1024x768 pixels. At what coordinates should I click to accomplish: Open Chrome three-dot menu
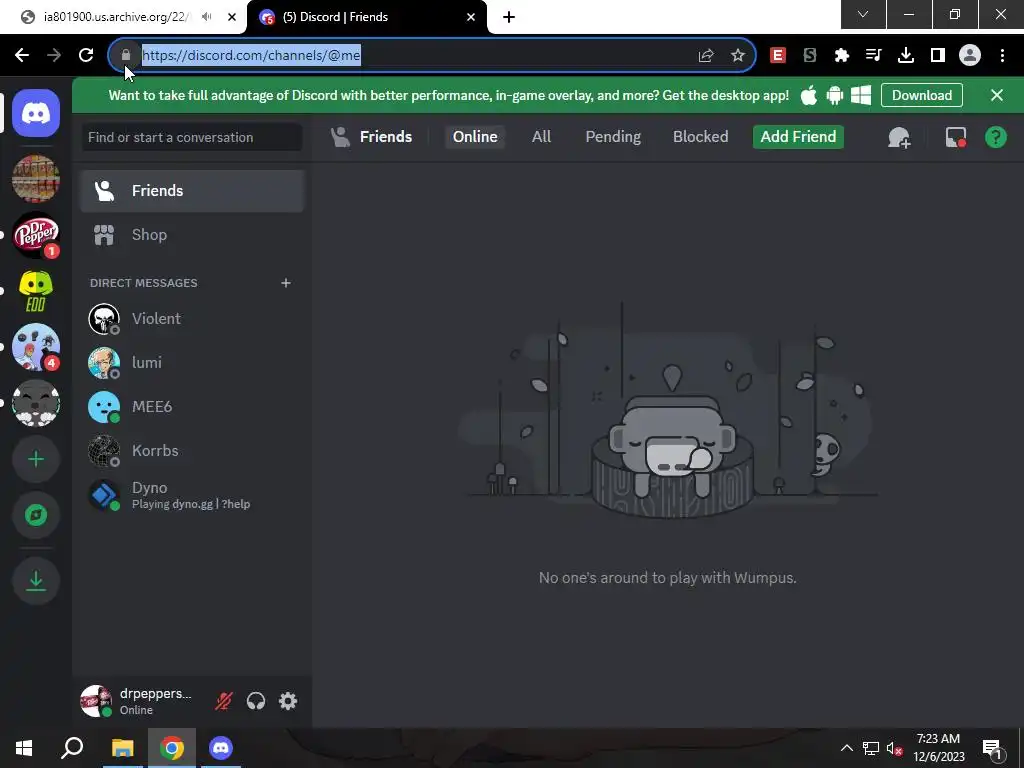click(x=1002, y=55)
